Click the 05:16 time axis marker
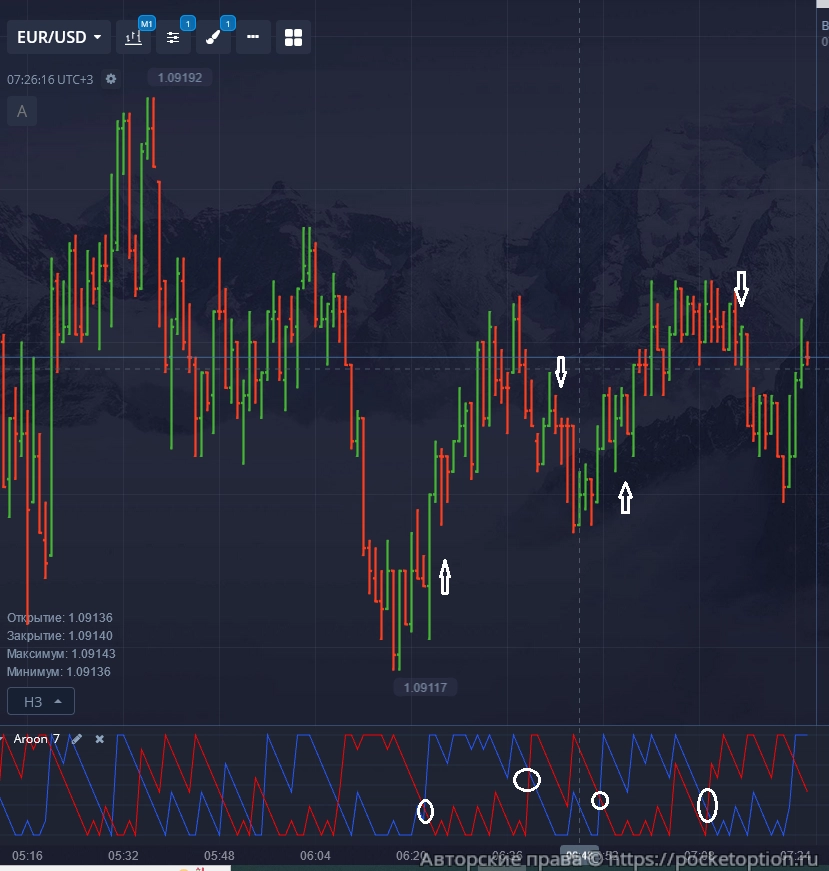The height and width of the screenshot is (871, 829). [27, 856]
